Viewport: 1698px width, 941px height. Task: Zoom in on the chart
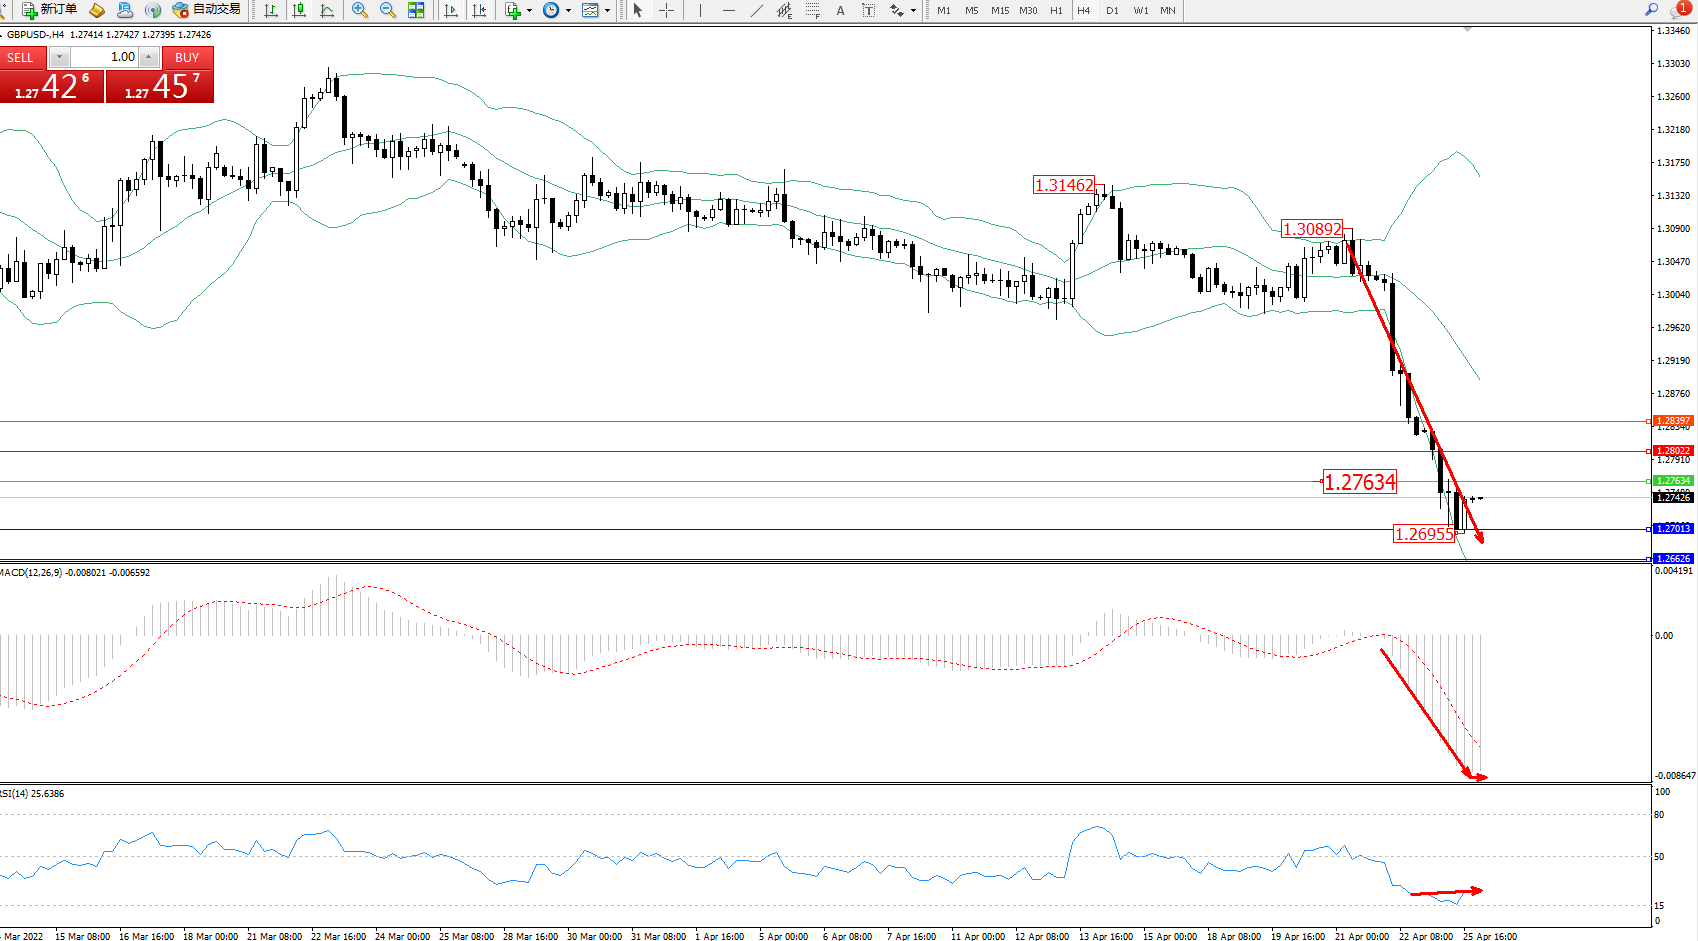tap(360, 10)
